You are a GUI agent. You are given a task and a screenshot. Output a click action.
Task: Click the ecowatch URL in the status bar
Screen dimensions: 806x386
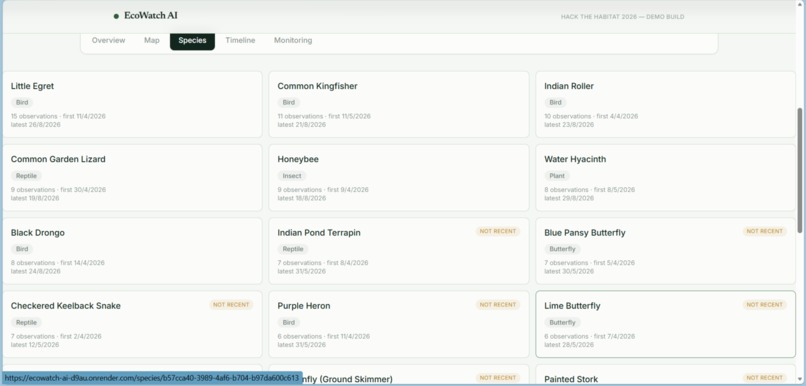(x=152, y=378)
